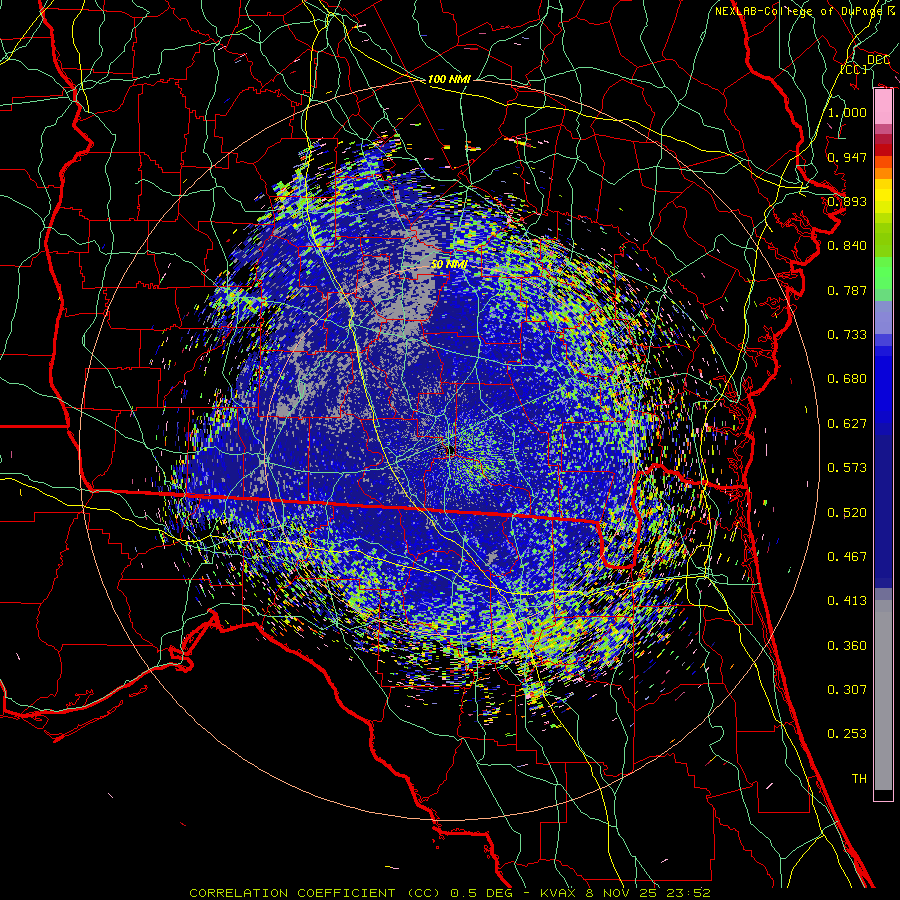
Task: Select the 0.520 legend value
Action: [847, 513]
